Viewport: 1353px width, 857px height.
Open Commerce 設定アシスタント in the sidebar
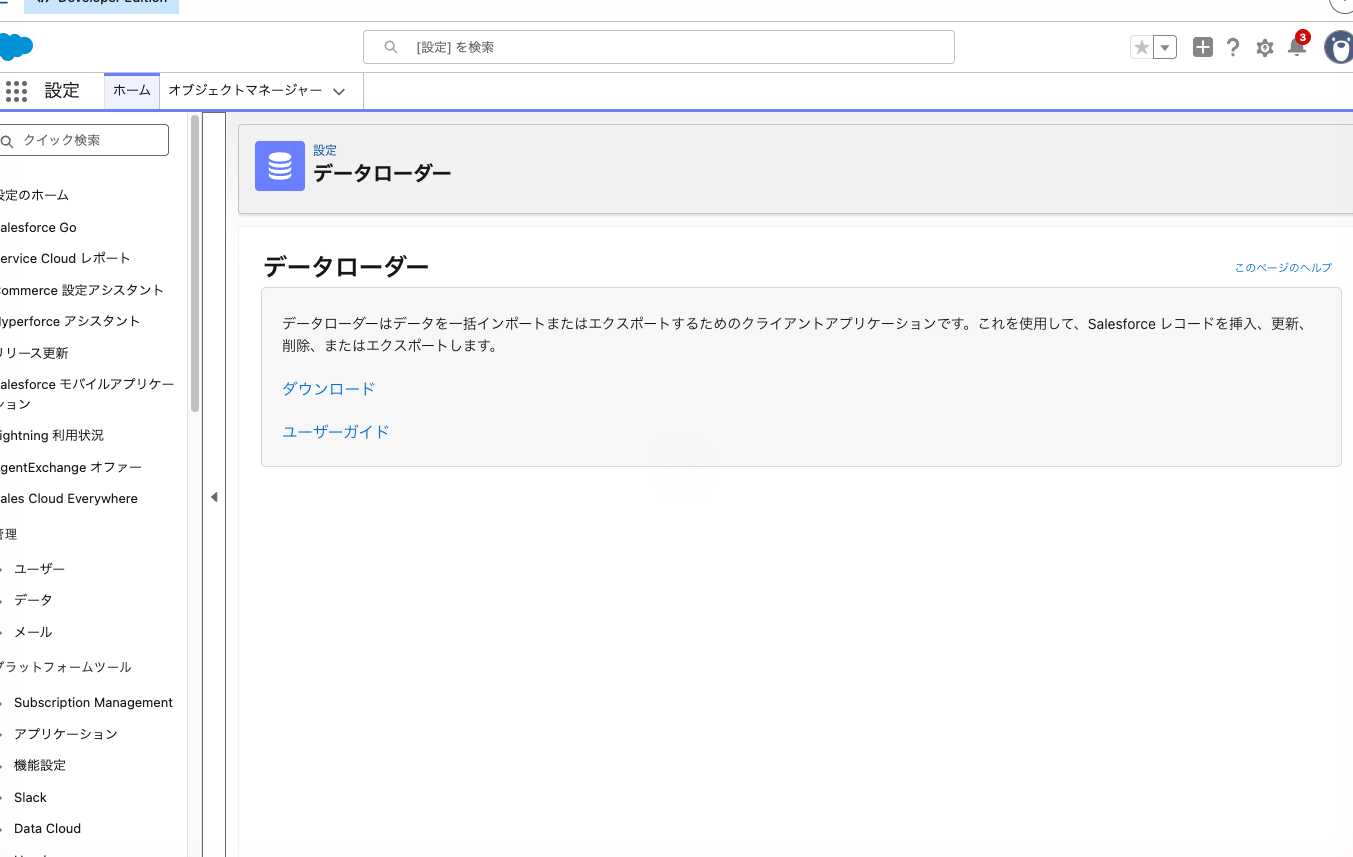pos(82,290)
